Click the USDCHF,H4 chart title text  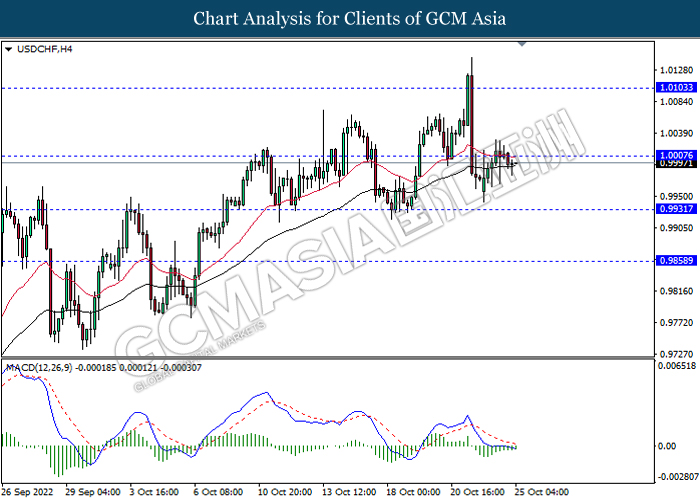point(44,49)
